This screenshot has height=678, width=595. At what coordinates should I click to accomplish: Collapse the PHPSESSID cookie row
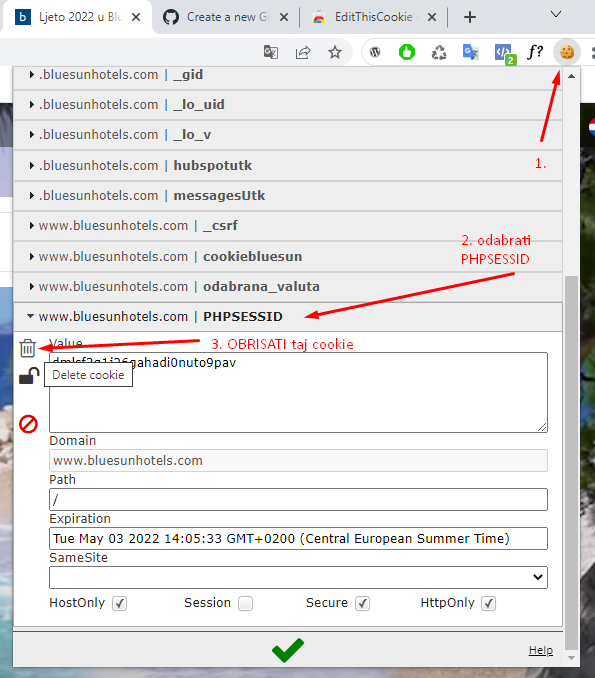[x=288, y=317]
